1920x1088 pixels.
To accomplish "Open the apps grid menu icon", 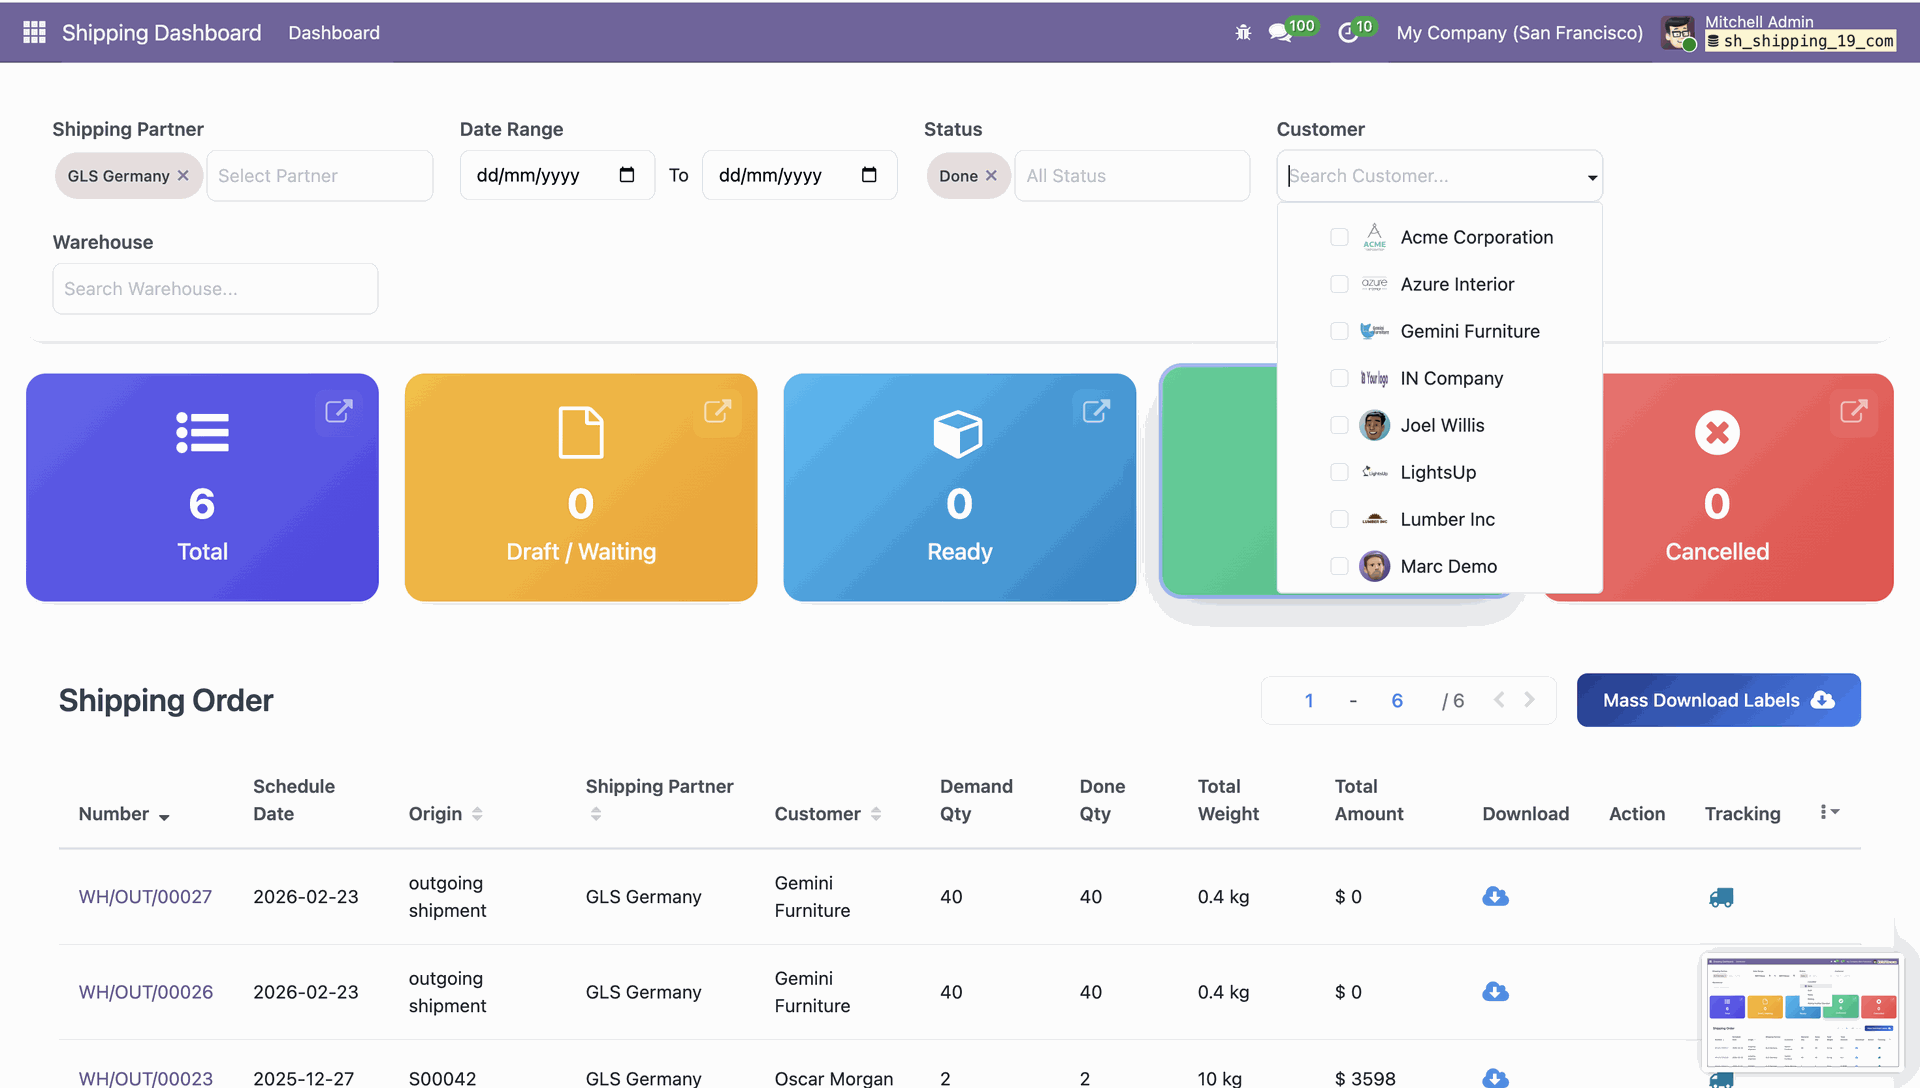I will pos(34,33).
